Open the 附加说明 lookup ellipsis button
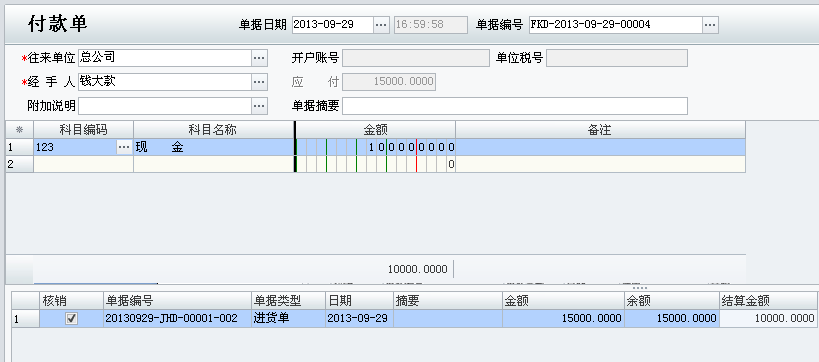Screen dimensions: 819x362 [260, 106]
